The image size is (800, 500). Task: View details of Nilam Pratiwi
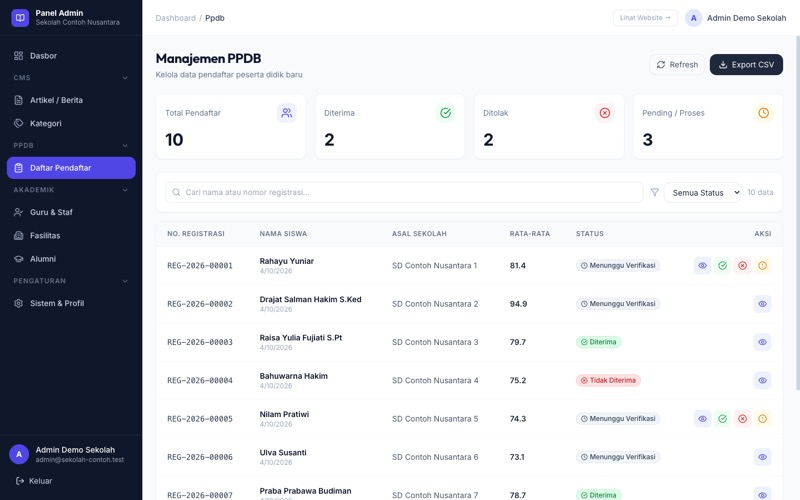(703, 419)
